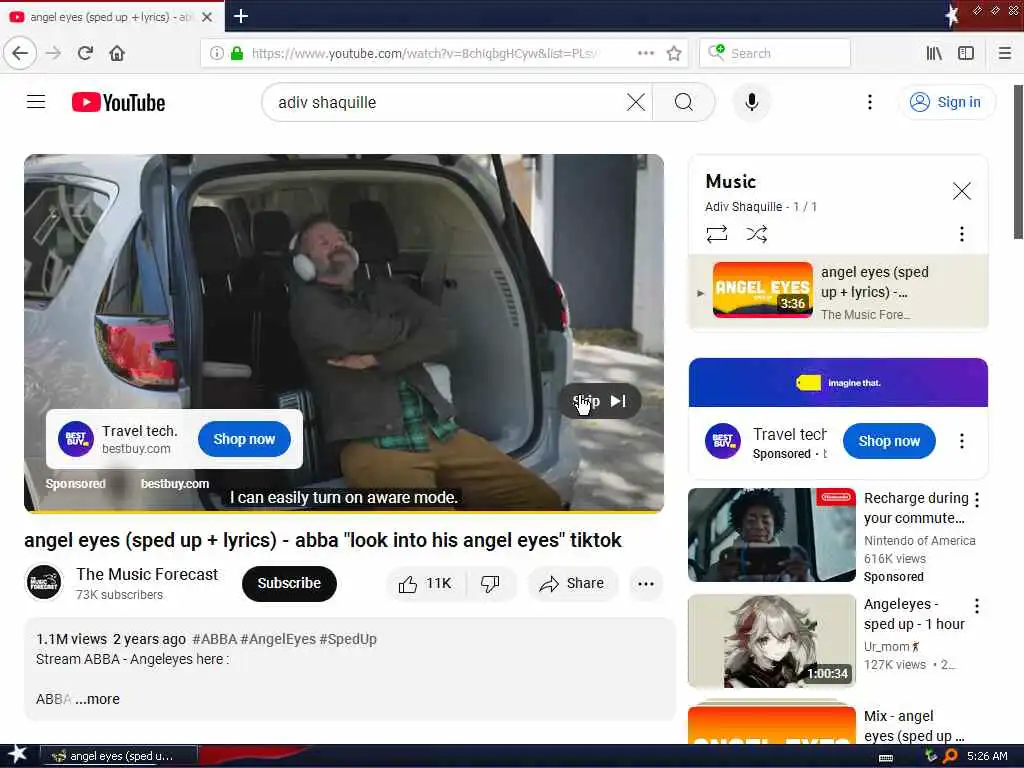The height and width of the screenshot is (768, 1024).
Task: Select angel eyes taskbar window button
Action: point(118,756)
